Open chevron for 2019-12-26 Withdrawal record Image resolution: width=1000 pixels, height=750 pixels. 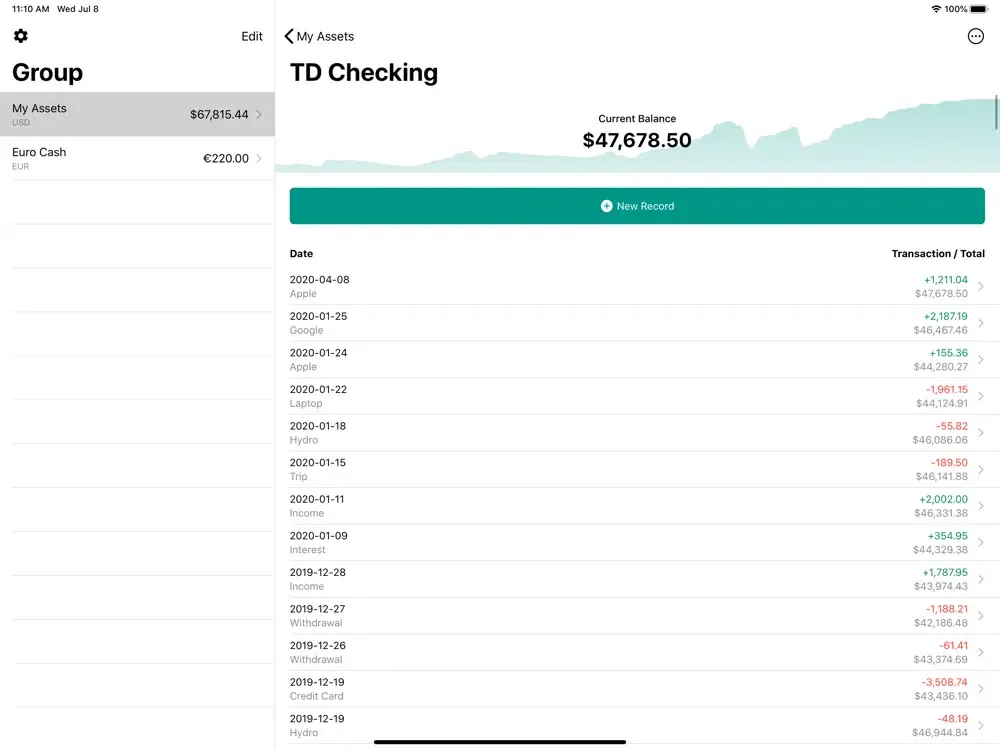tap(981, 652)
